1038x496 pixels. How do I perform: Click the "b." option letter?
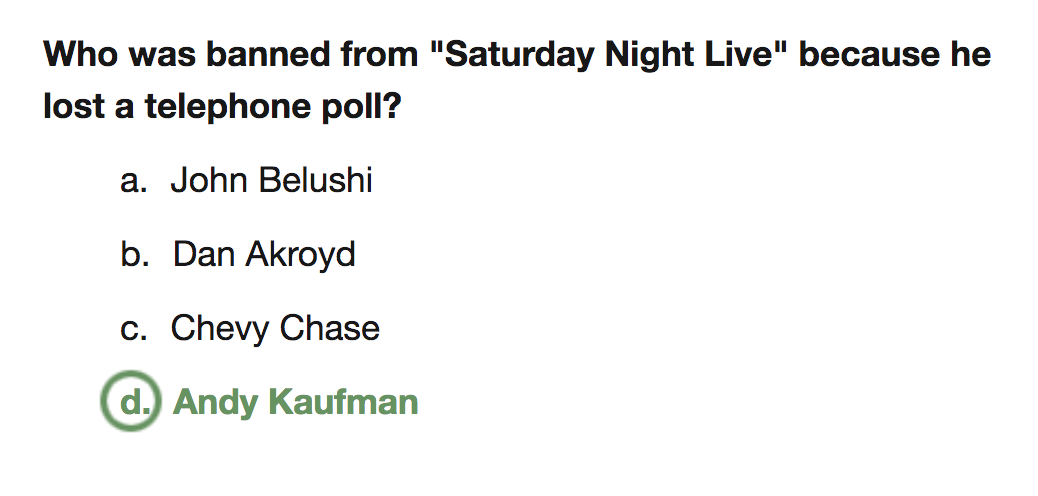pos(134,255)
